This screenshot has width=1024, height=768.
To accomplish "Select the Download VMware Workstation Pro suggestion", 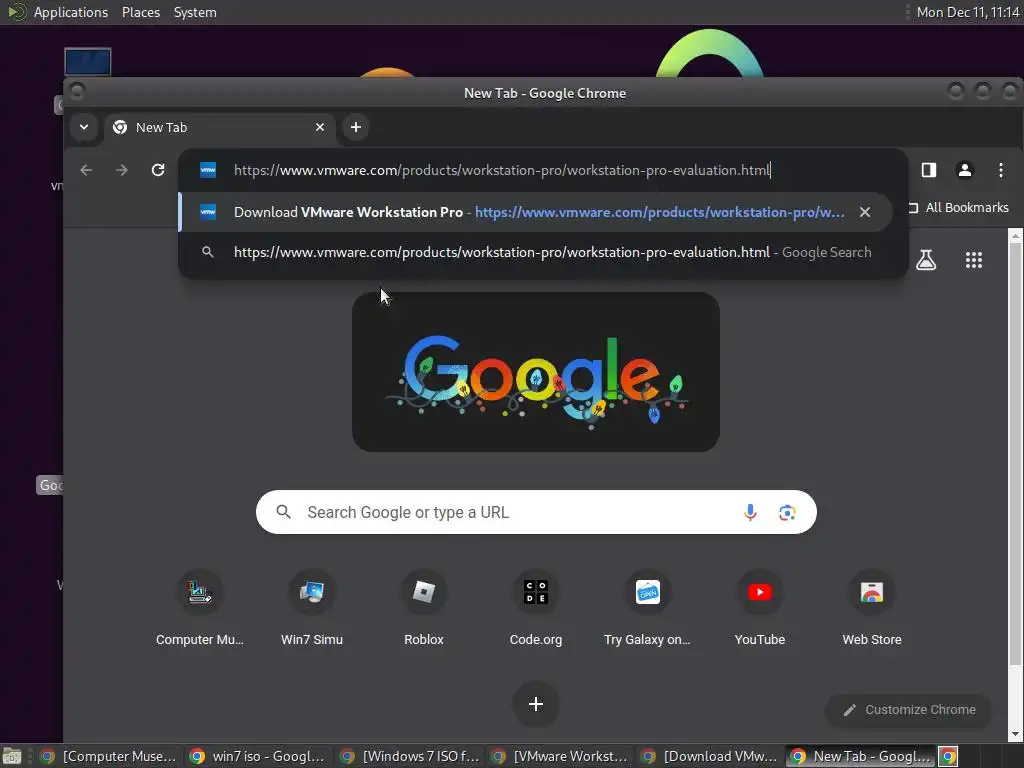I will (536, 212).
